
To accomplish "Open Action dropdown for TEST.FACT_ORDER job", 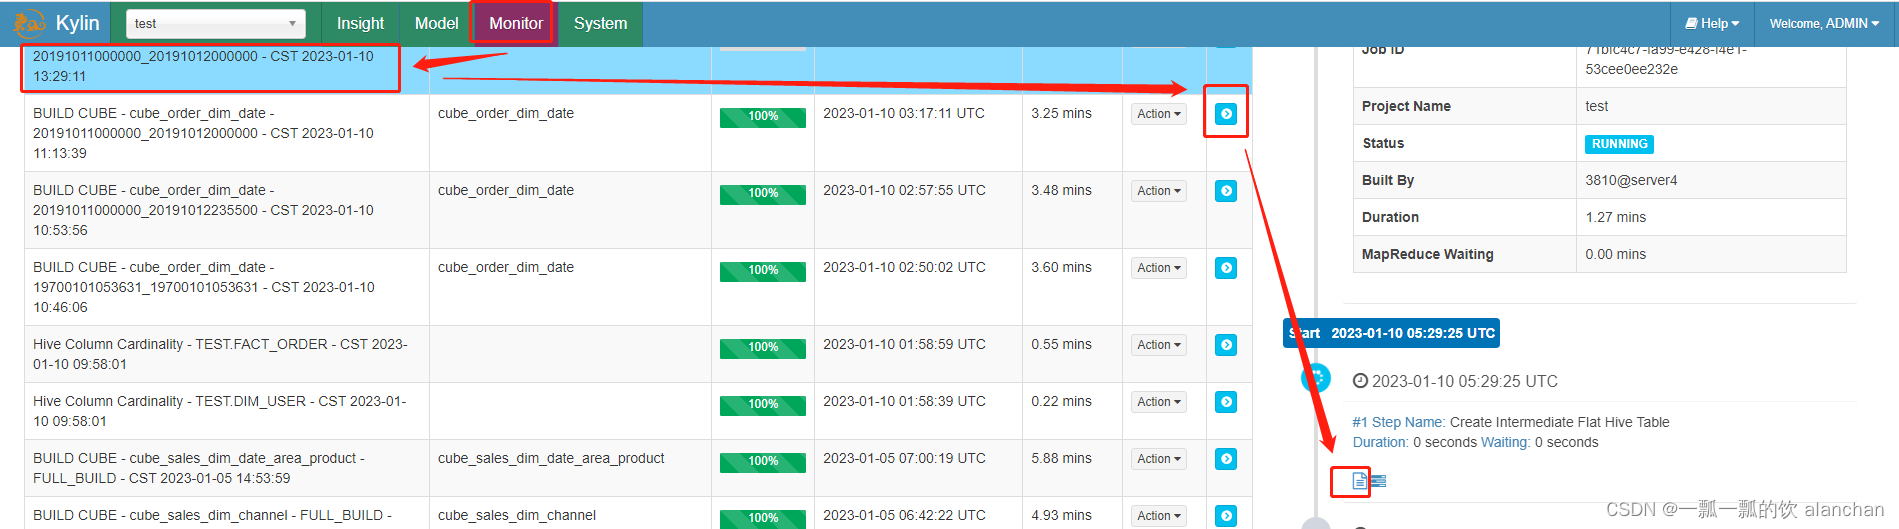I will [x=1159, y=345].
